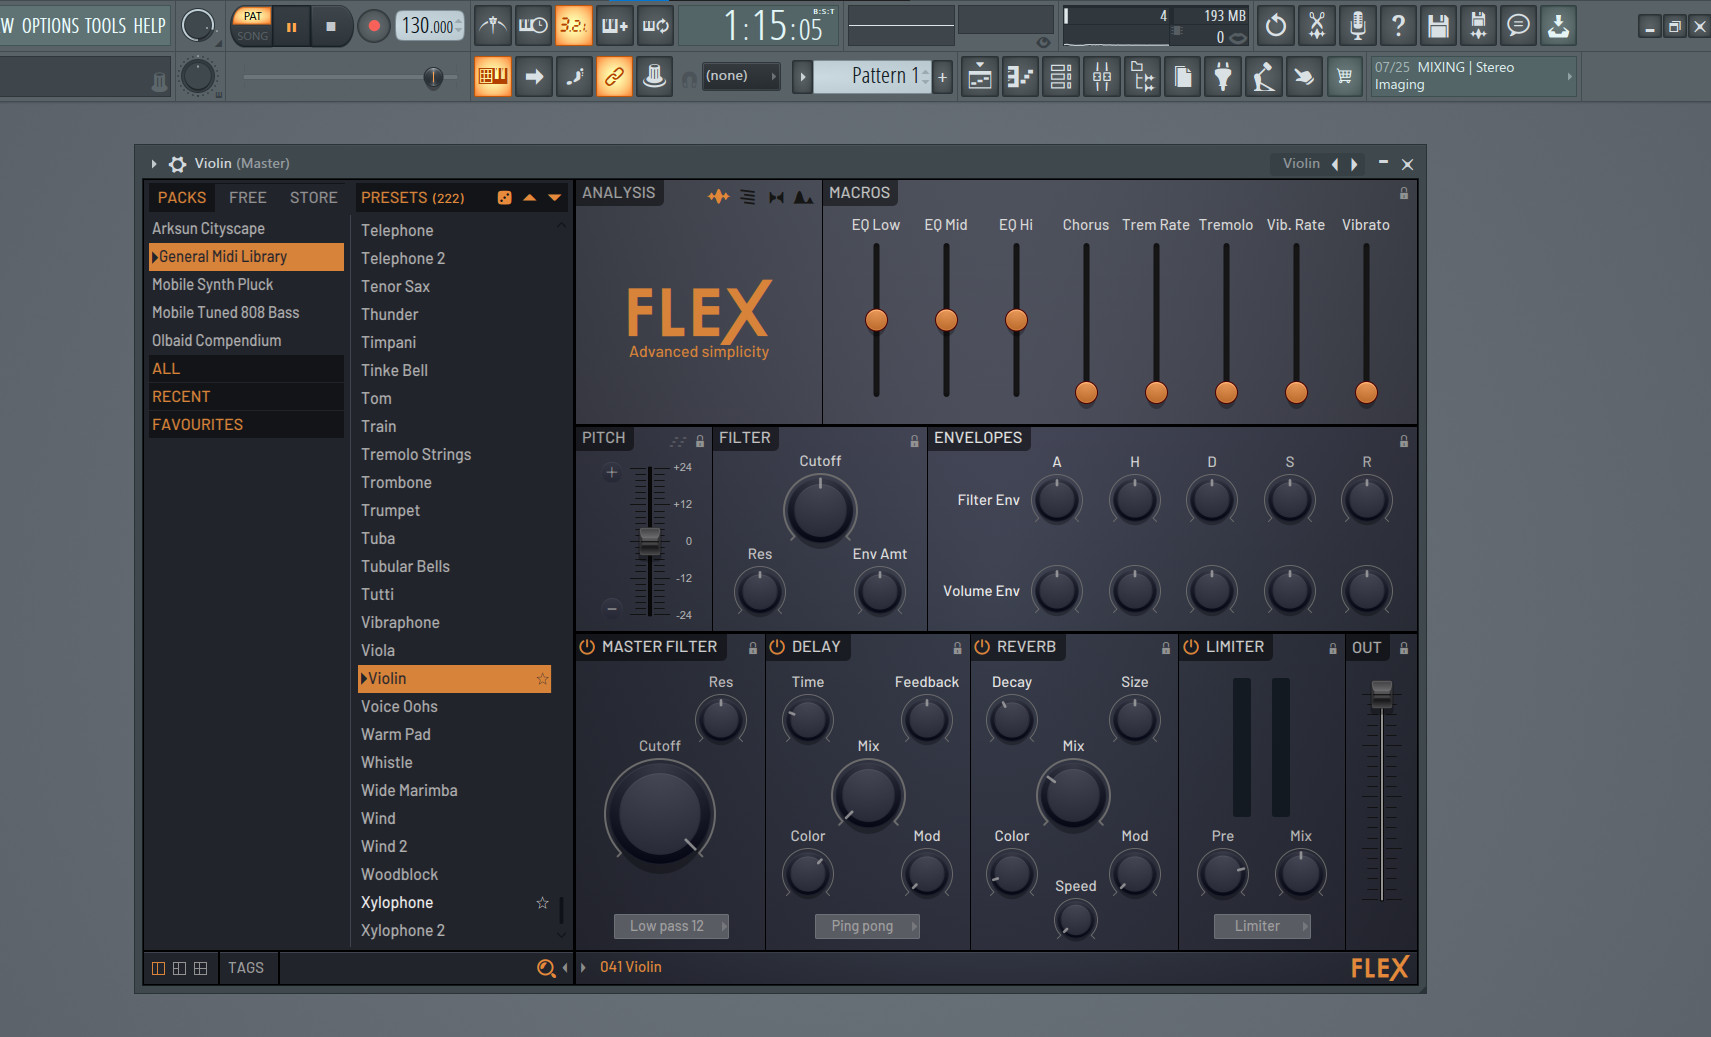Show RECENT presets
Screen dimensions: 1711x1037
click(246, 397)
